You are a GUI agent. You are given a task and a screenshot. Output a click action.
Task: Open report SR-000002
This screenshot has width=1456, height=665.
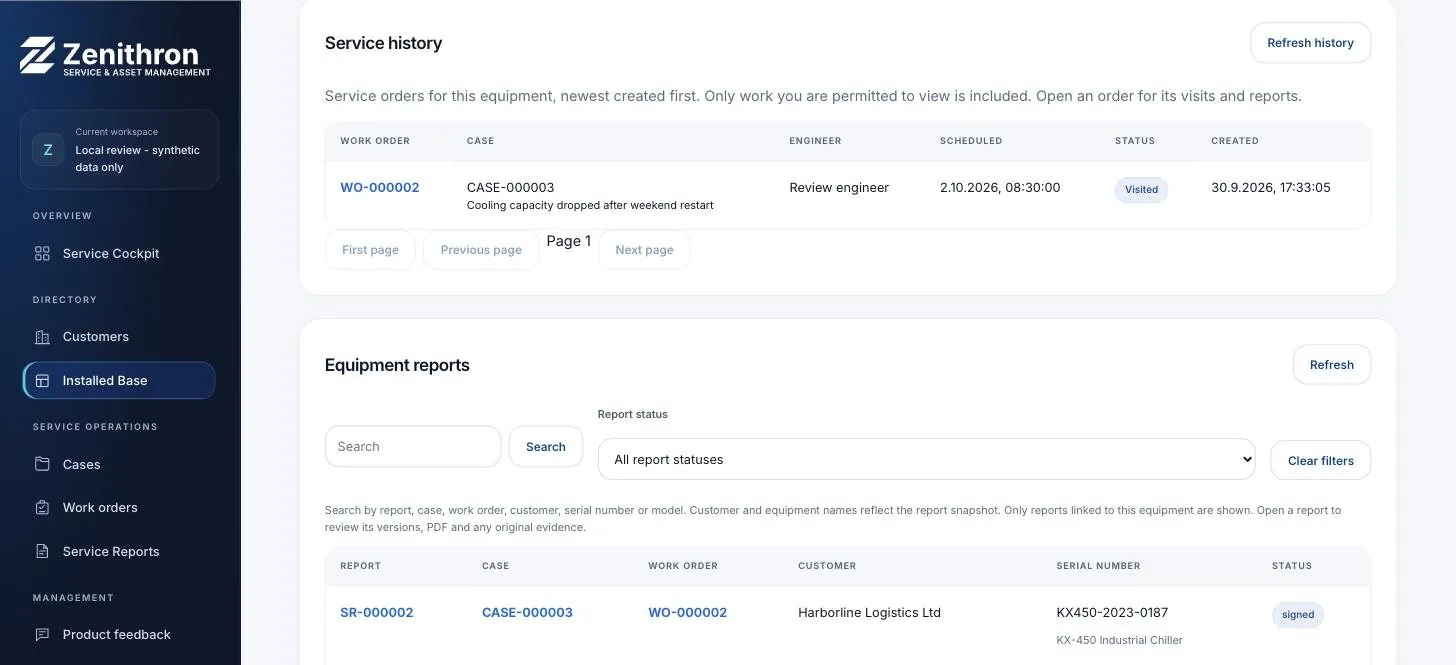(x=377, y=613)
